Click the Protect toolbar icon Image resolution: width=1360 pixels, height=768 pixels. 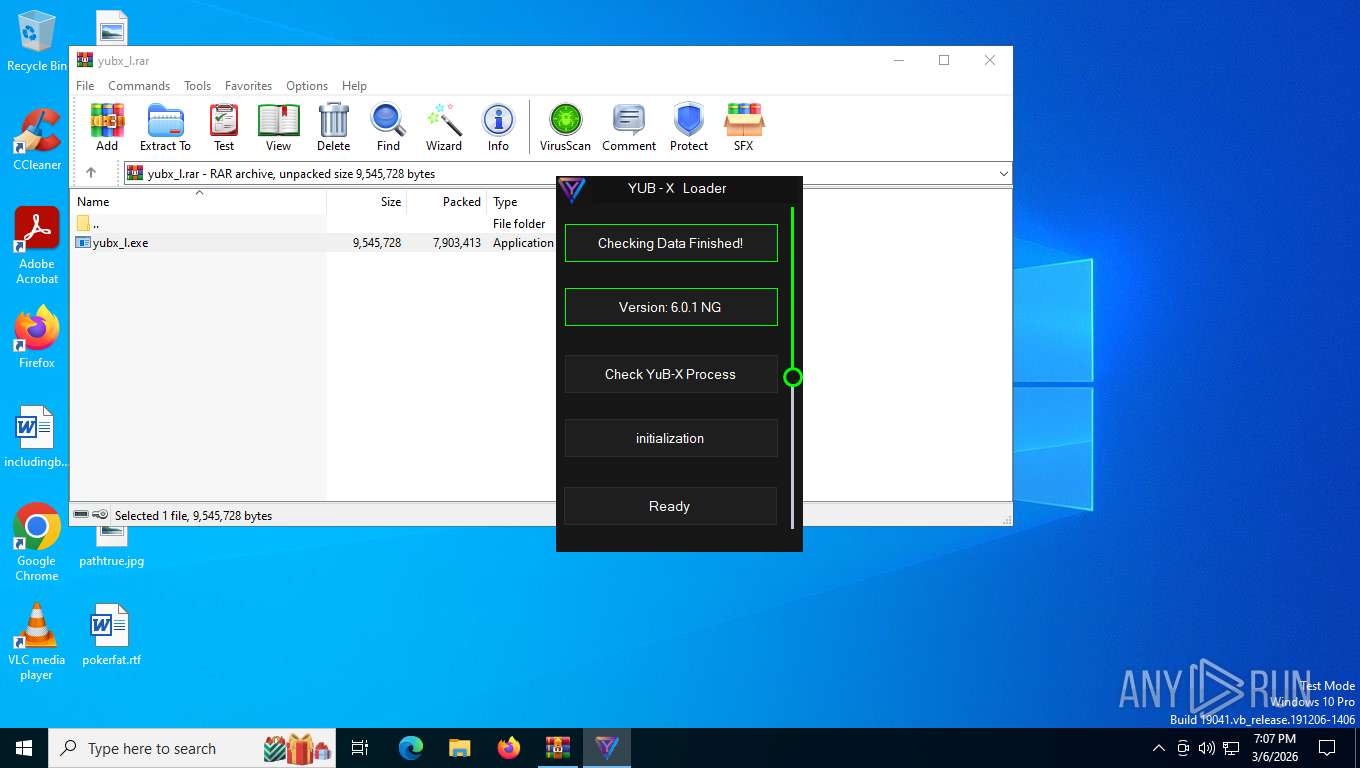click(x=689, y=127)
